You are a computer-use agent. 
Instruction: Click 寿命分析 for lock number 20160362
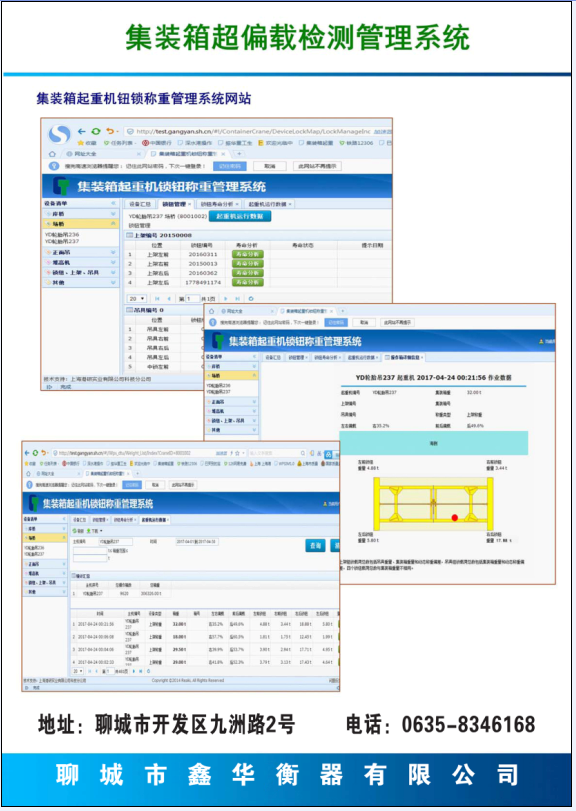(x=248, y=273)
